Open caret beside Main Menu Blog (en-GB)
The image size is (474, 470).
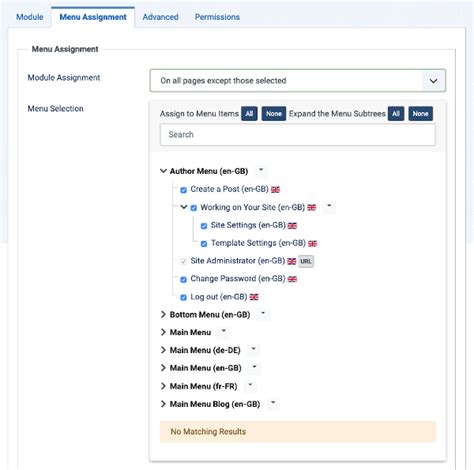pos(273,403)
